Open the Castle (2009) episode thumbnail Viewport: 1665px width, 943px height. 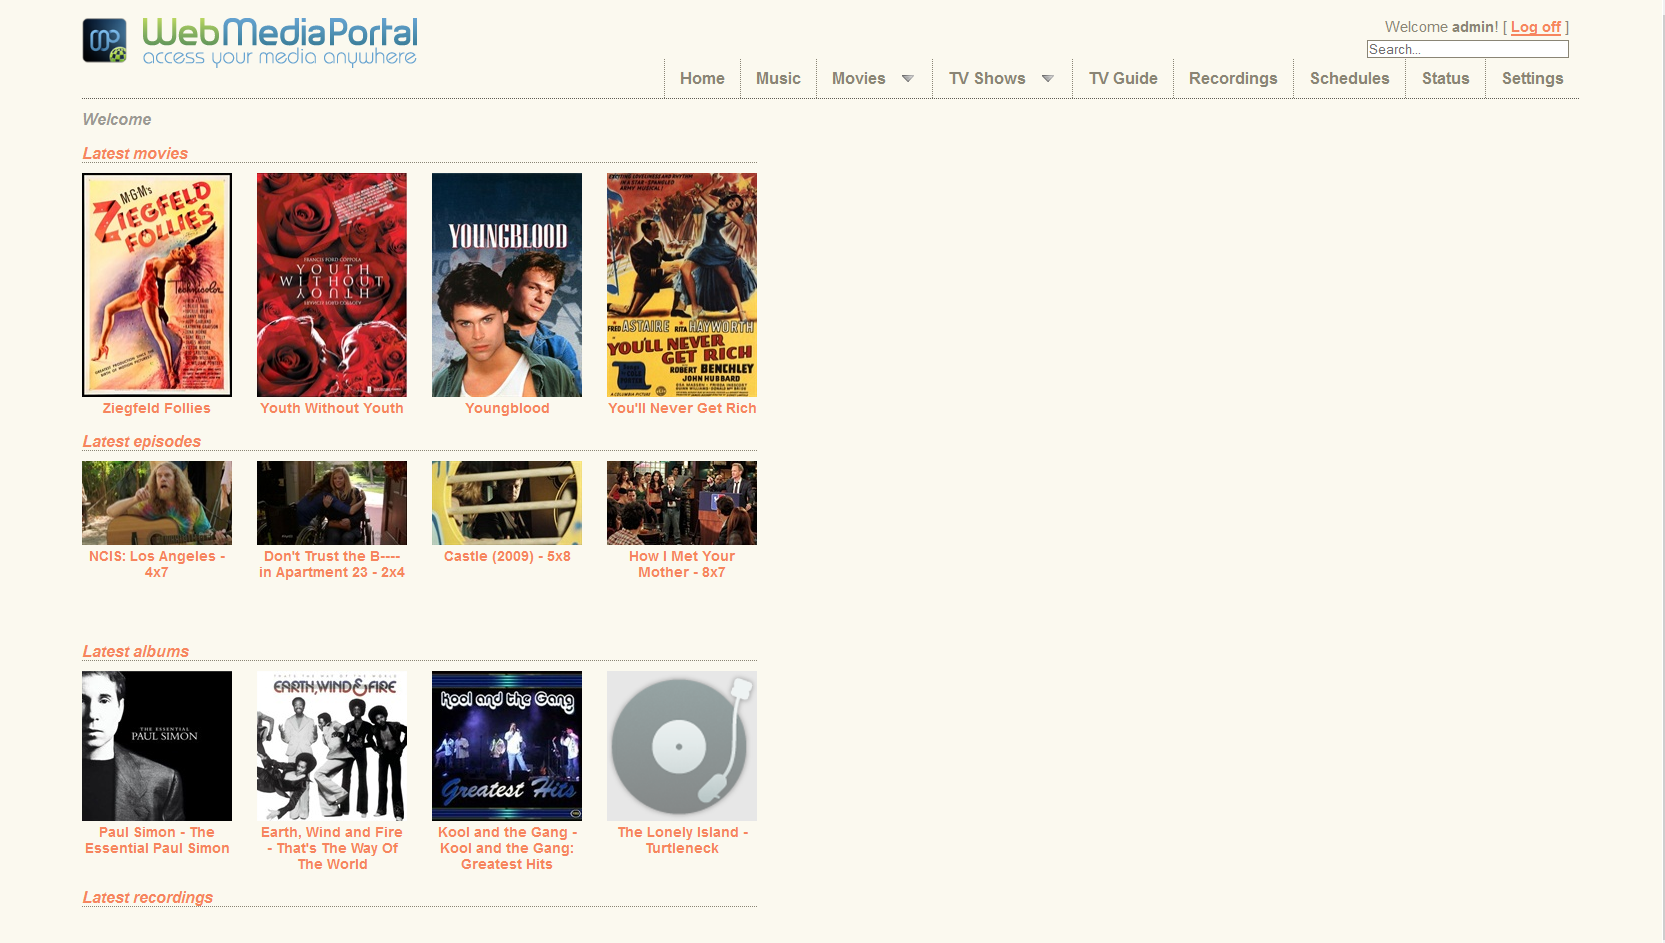point(507,503)
